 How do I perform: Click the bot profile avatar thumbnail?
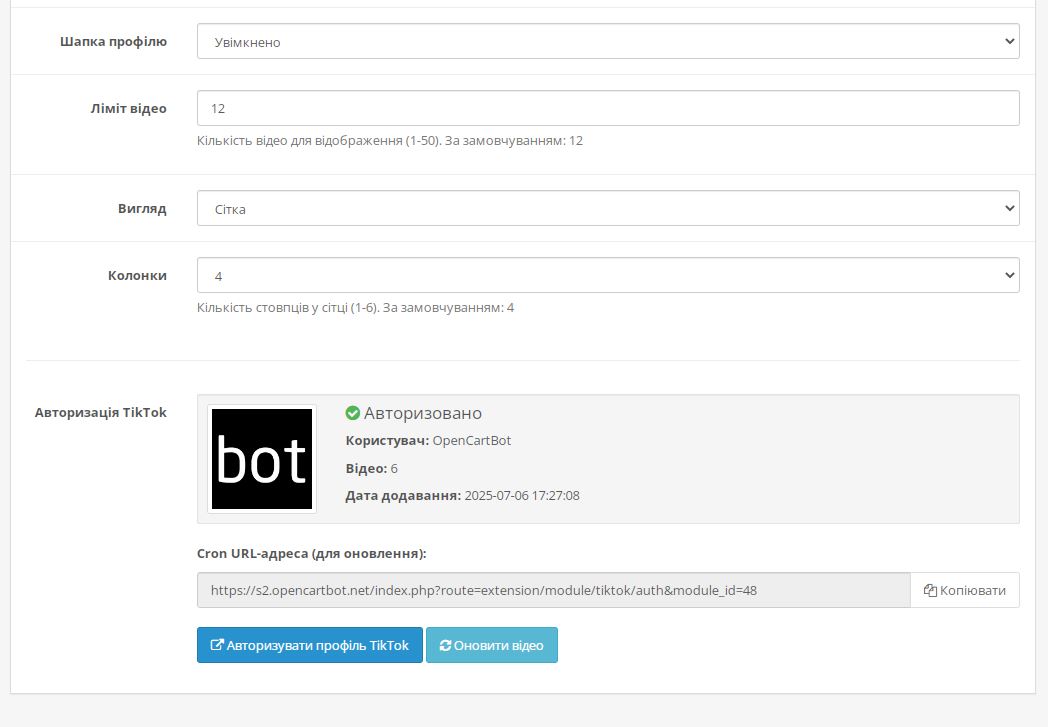(x=262, y=459)
